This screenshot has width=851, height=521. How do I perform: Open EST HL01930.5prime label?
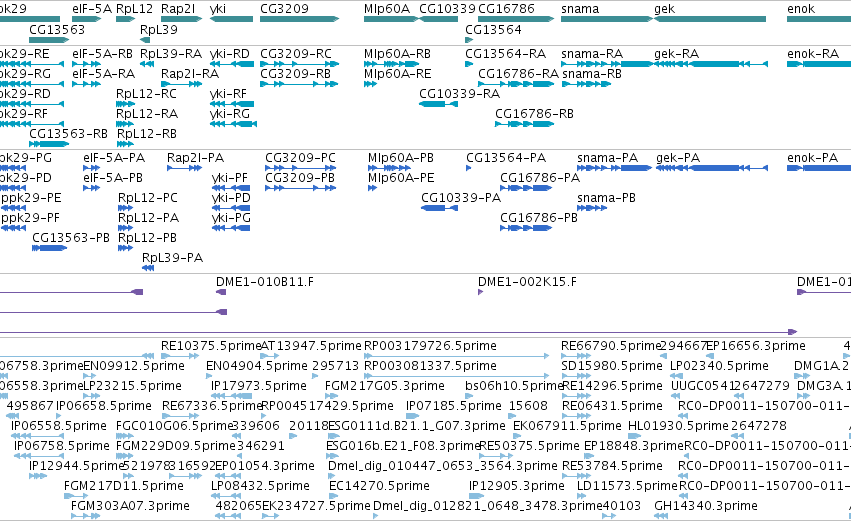678,426
